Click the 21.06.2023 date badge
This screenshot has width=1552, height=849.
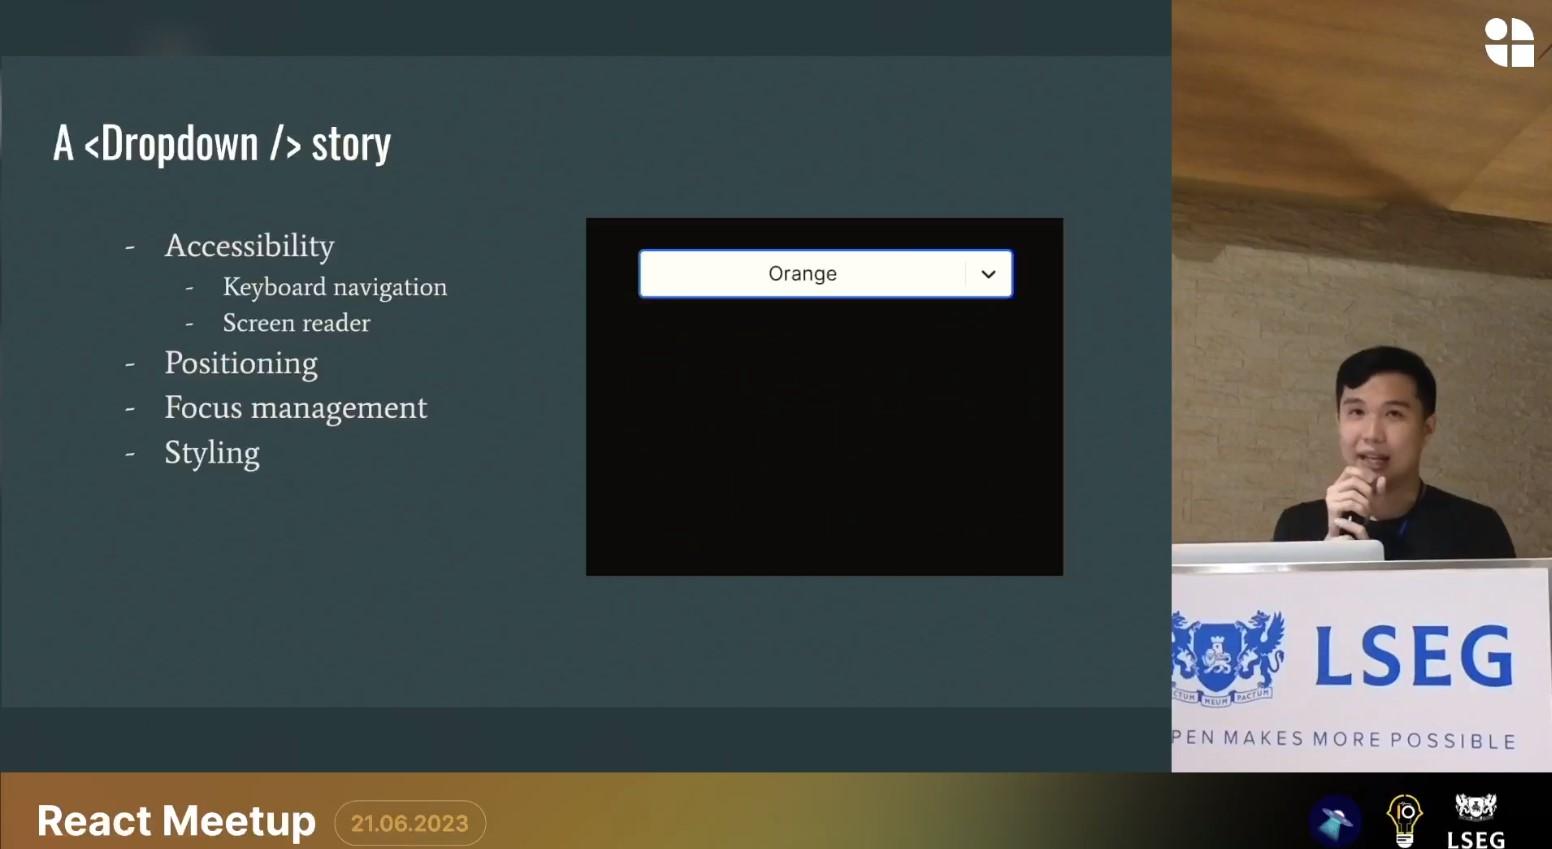pyautogui.click(x=410, y=823)
